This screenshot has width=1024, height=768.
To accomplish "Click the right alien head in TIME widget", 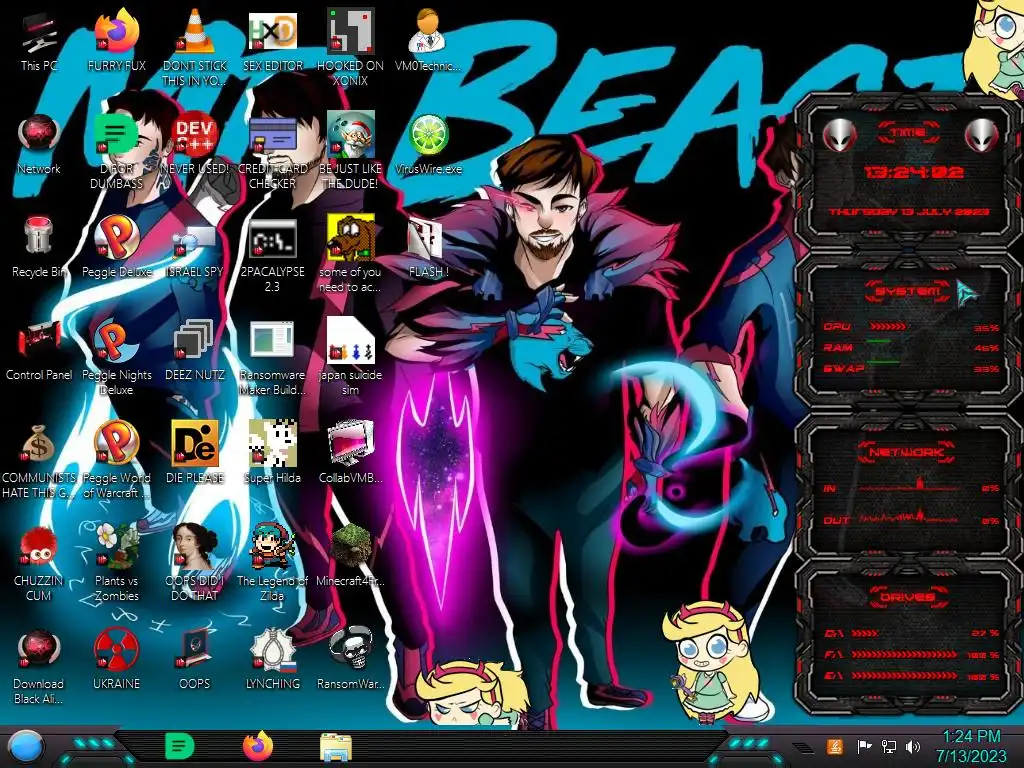I will coord(981,136).
